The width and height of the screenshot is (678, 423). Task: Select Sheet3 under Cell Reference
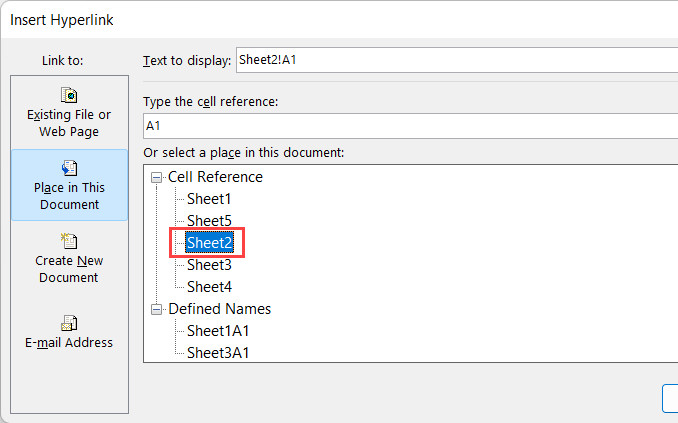pyautogui.click(x=209, y=265)
